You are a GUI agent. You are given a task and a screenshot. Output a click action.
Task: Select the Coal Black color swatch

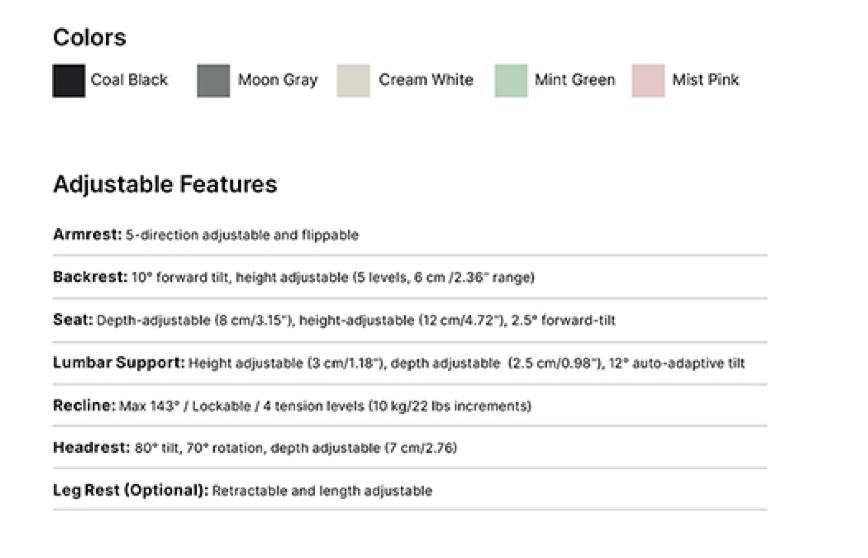(x=69, y=81)
